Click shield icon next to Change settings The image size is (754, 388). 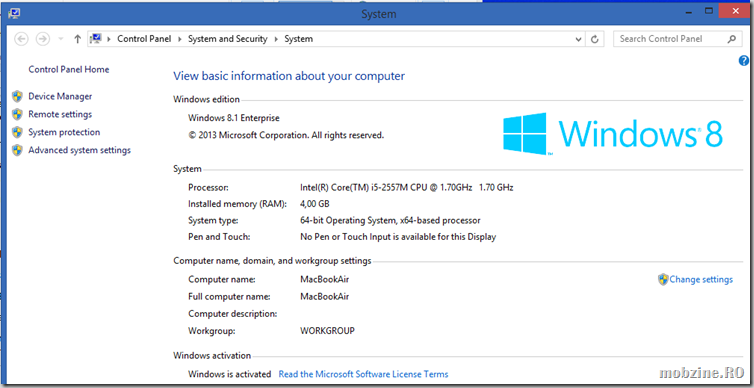(663, 279)
